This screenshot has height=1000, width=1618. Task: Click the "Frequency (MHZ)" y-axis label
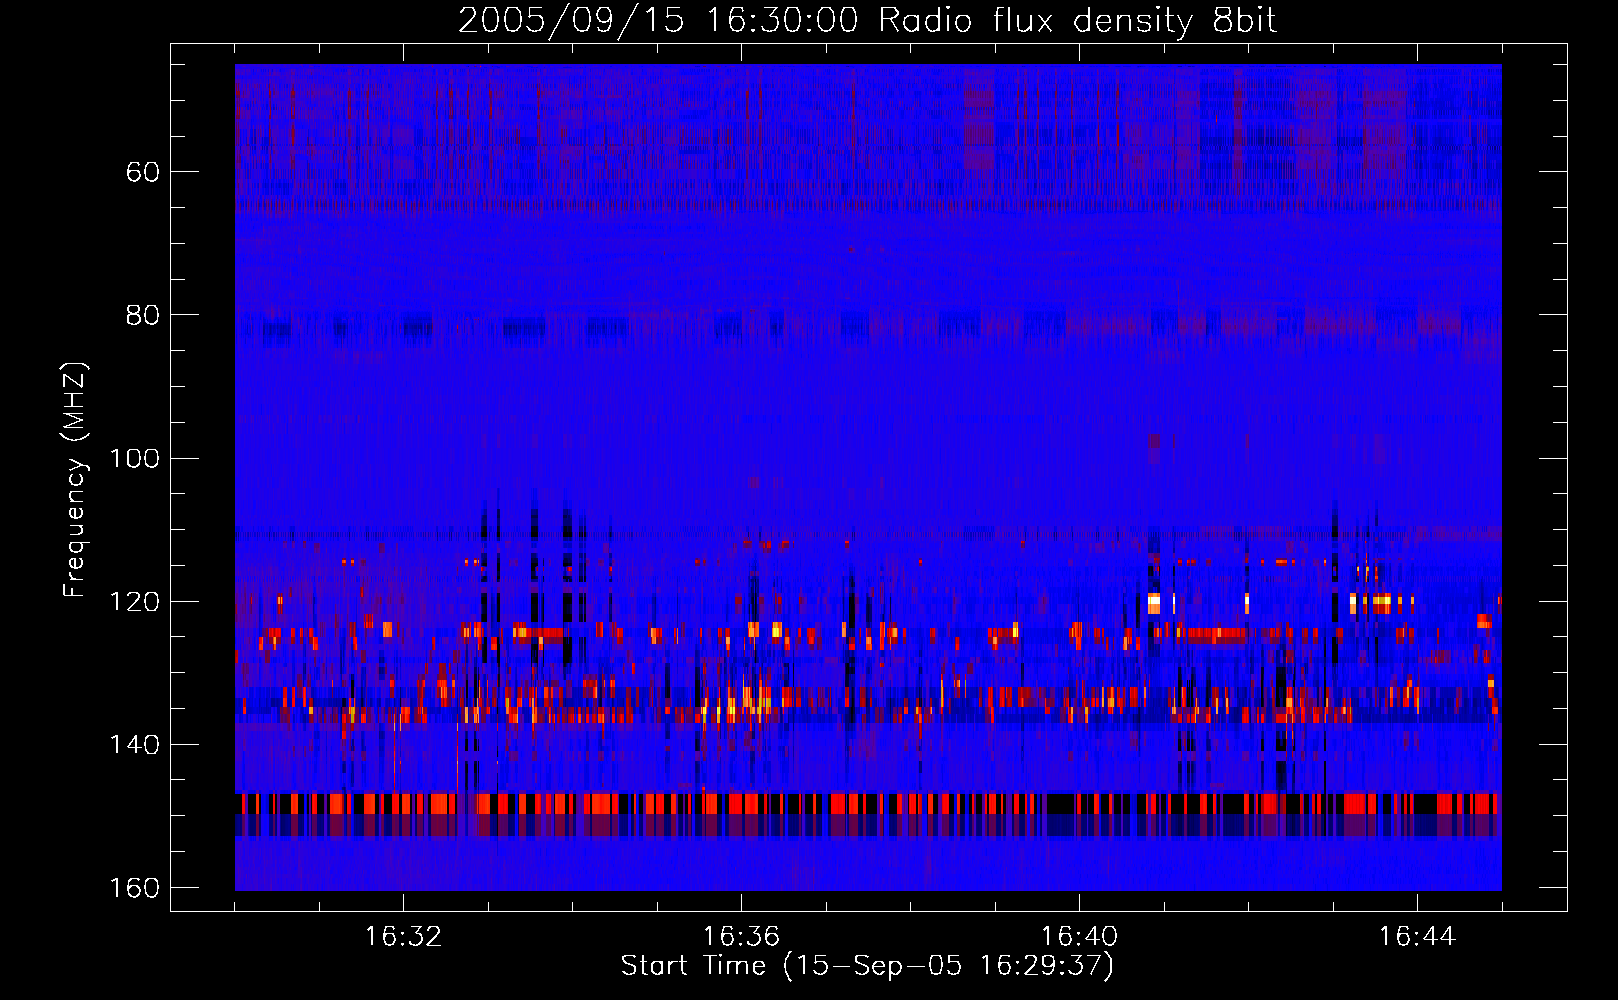click(x=75, y=480)
